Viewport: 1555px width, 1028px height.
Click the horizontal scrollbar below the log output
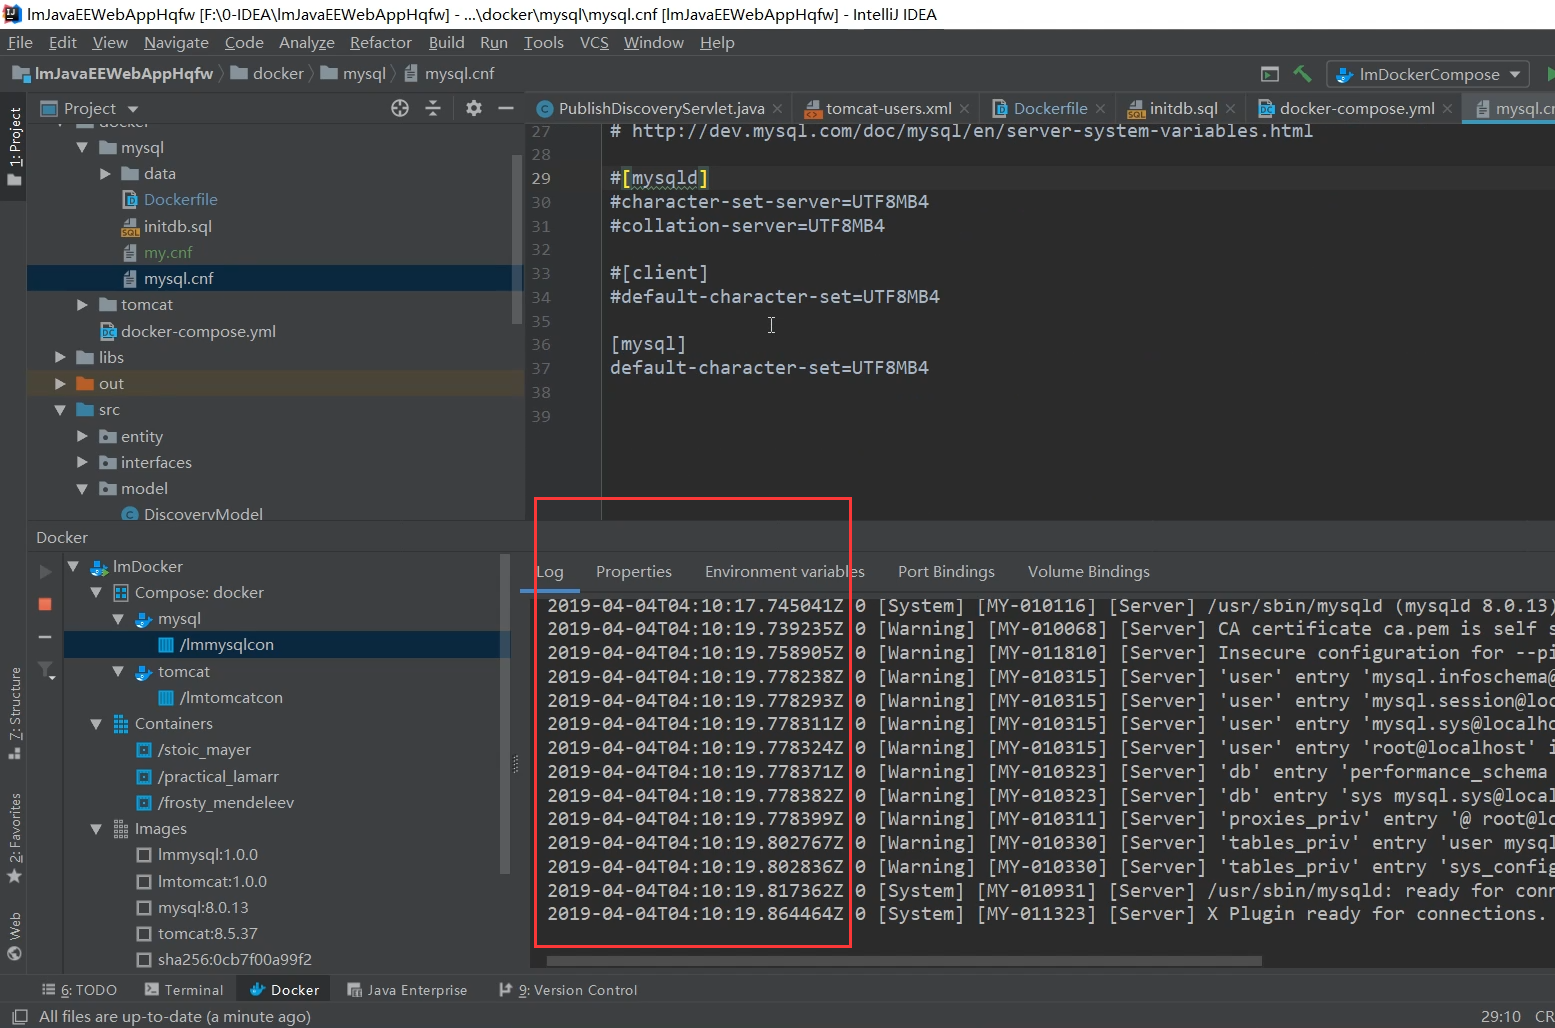(x=903, y=961)
